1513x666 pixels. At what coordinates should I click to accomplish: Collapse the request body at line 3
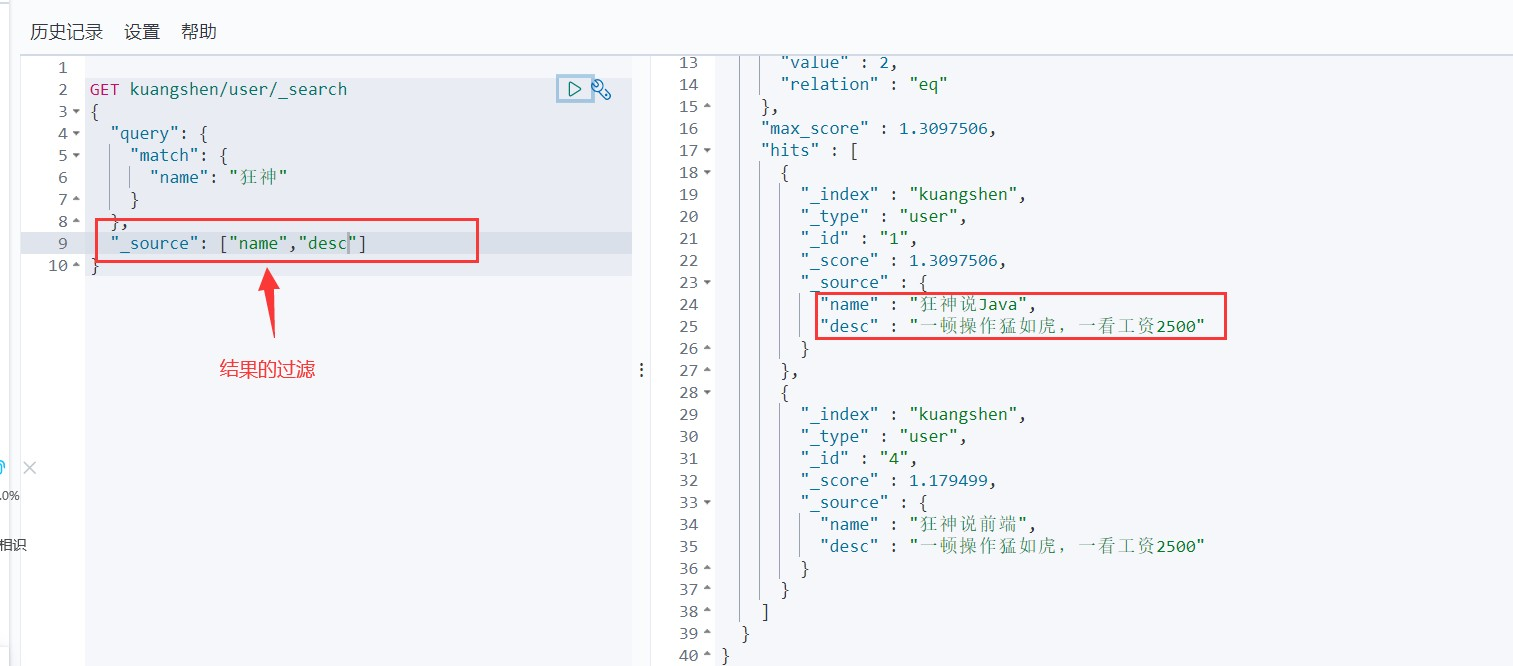[76, 112]
